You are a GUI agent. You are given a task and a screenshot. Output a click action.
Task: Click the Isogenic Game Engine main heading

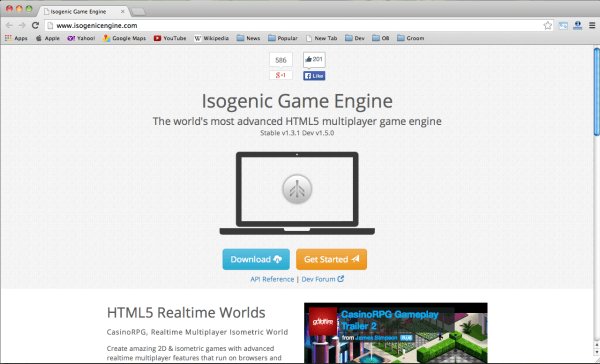pos(297,101)
